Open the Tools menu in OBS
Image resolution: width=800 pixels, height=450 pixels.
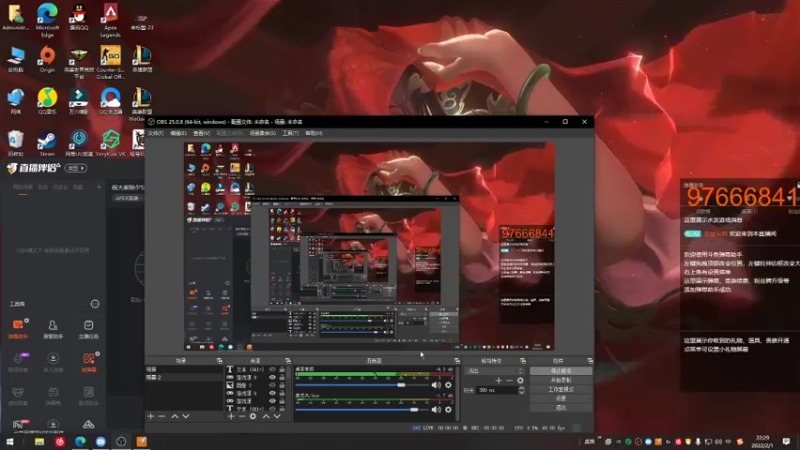pyautogui.click(x=290, y=133)
